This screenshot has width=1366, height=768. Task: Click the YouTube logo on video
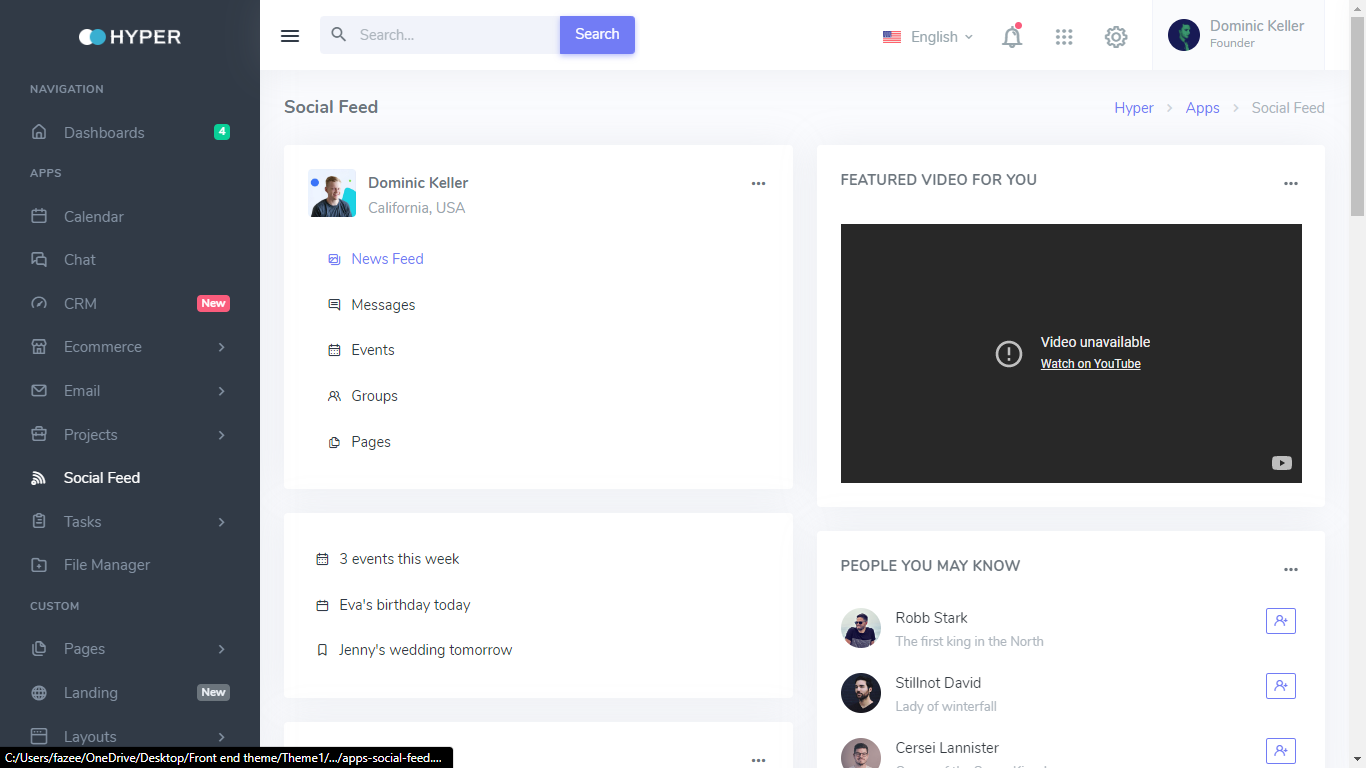pyautogui.click(x=1281, y=463)
